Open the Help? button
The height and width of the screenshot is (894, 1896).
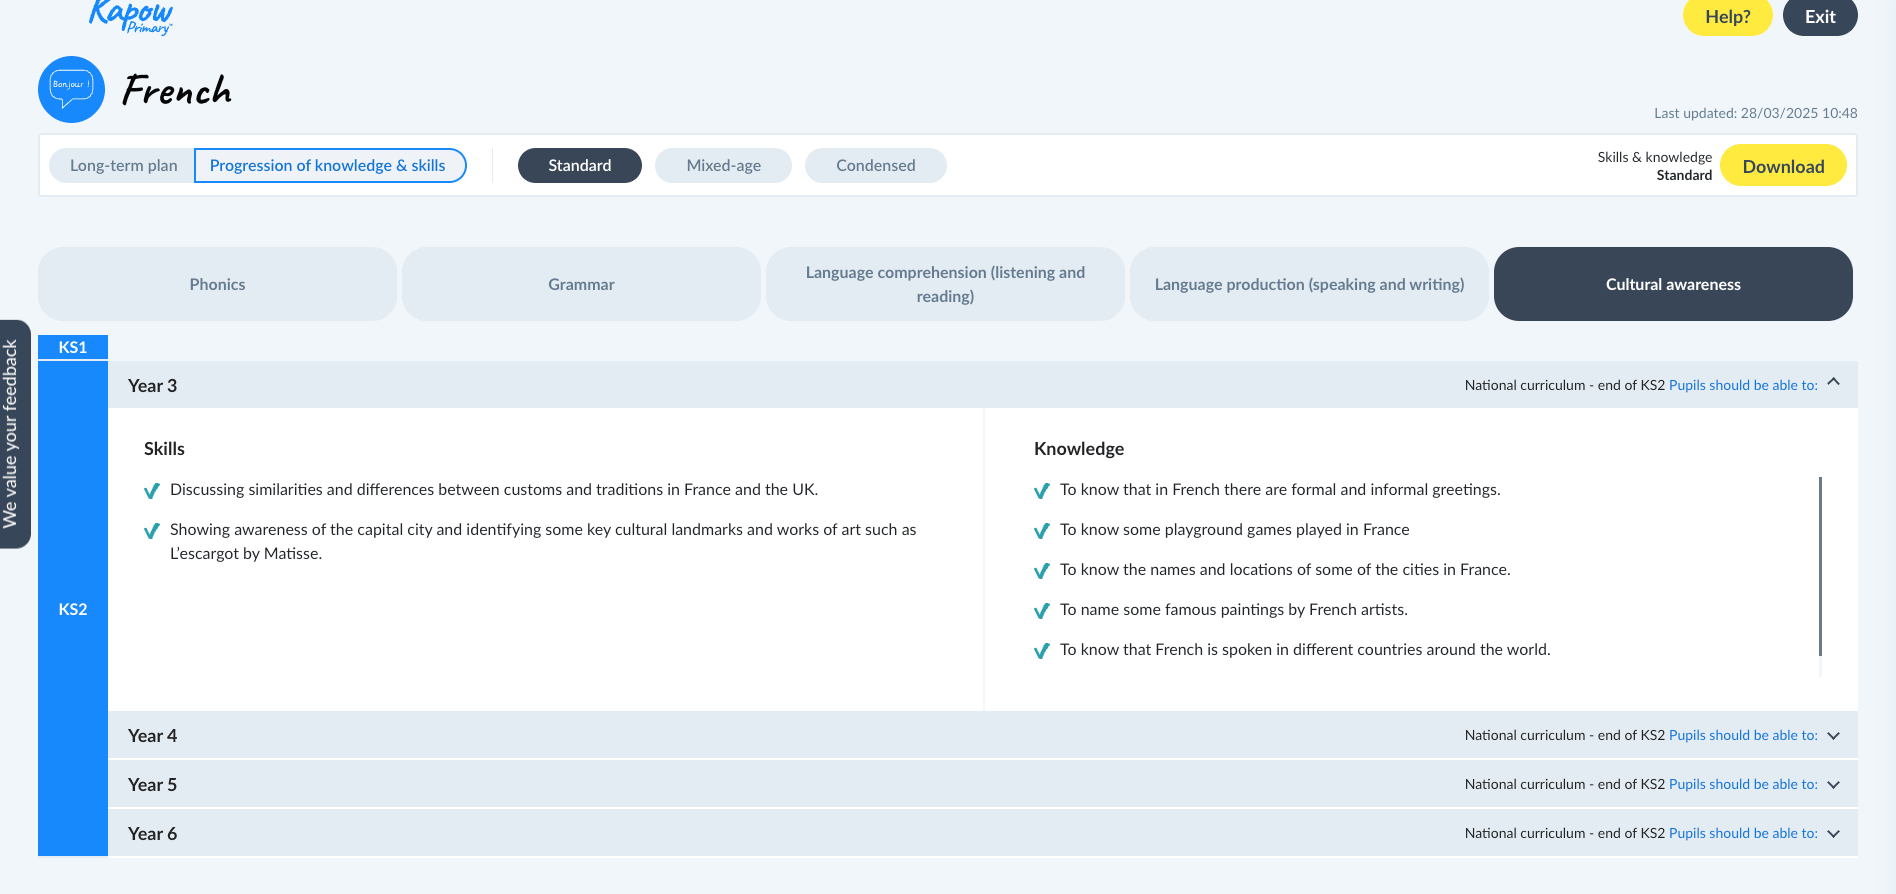(1727, 17)
